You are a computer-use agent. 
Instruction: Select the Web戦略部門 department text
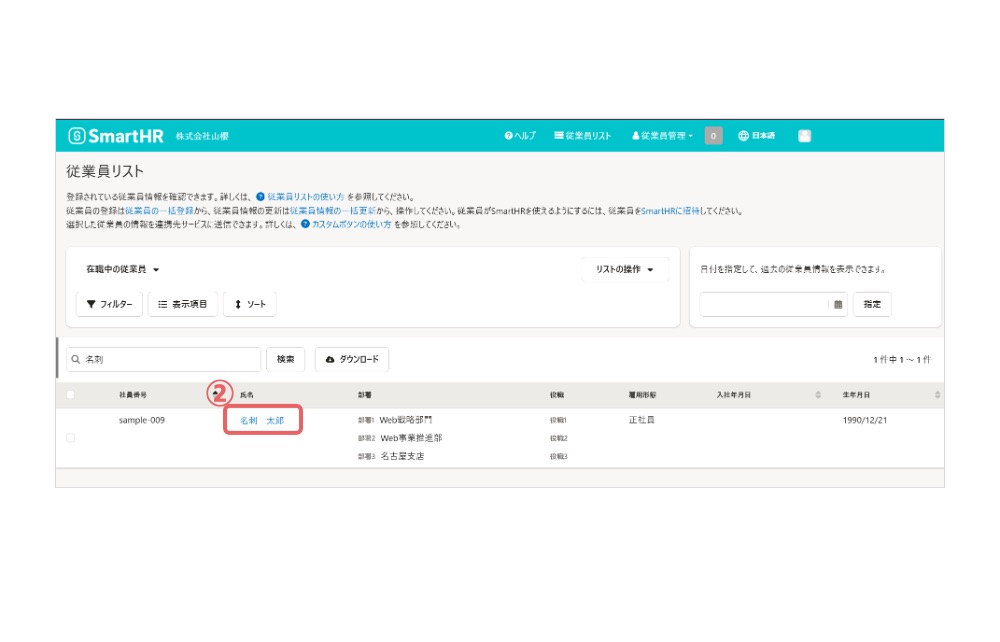click(x=406, y=420)
